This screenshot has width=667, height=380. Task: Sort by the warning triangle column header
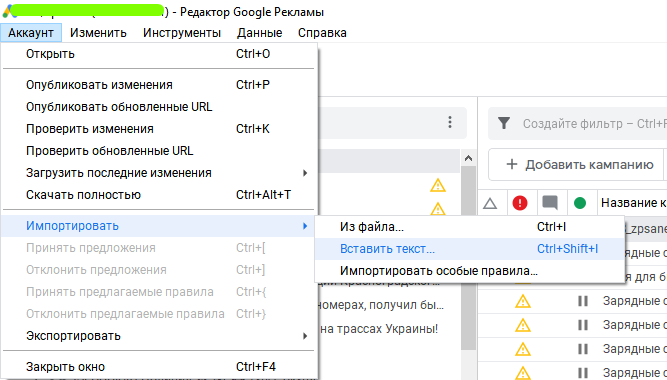pyautogui.click(x=490, y=203)
